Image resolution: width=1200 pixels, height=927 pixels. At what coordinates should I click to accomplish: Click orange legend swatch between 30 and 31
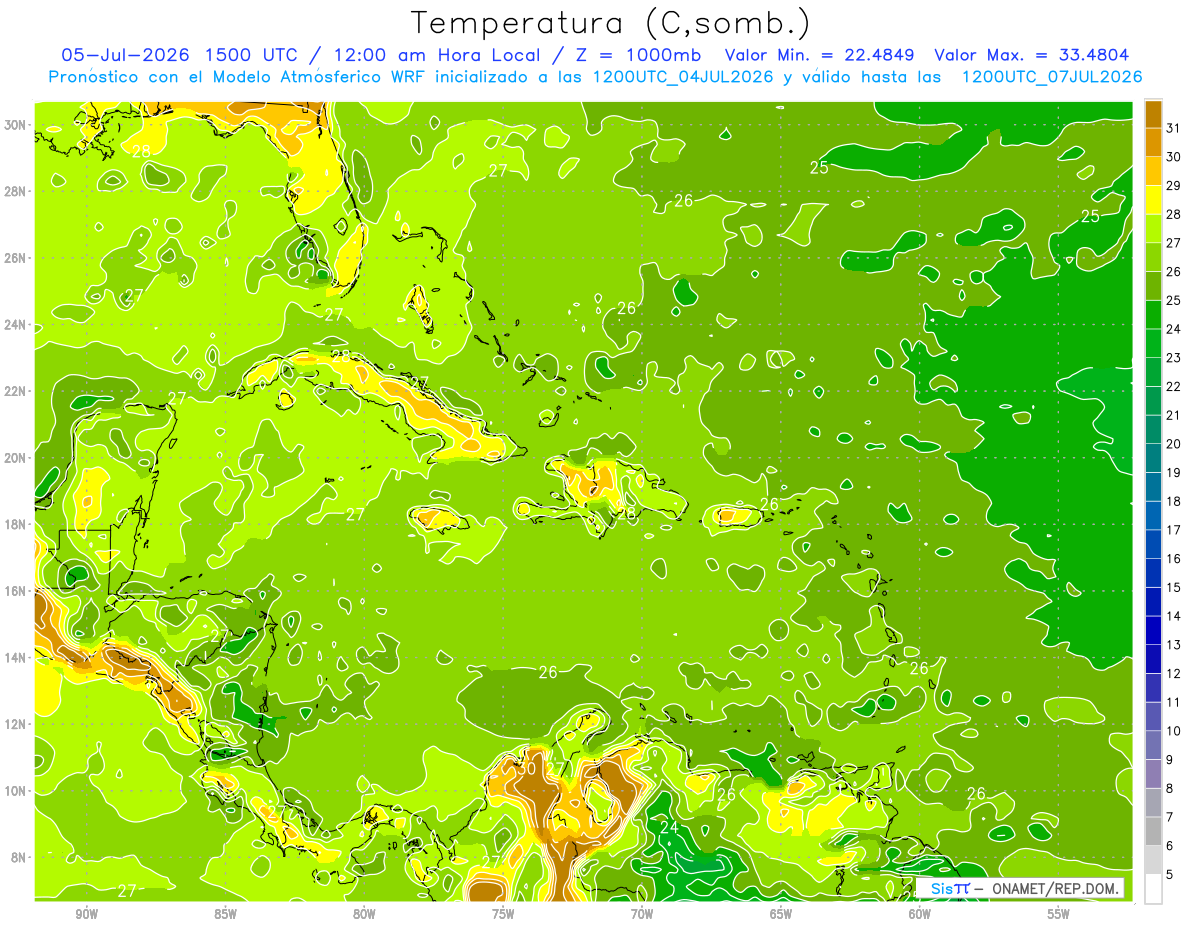pos(1153,142)
